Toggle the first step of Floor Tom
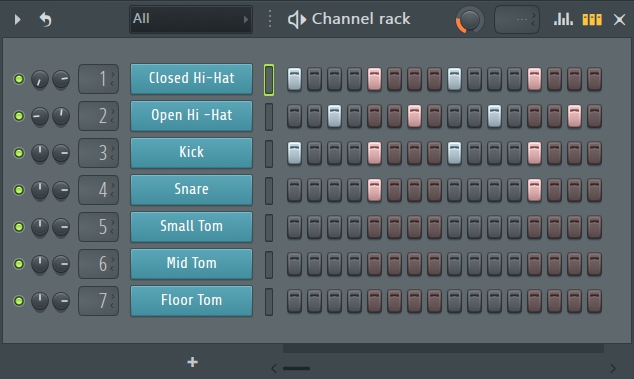The height and width of the screenshot is (379, 634). pyautogui.click(x=294, y=301)
